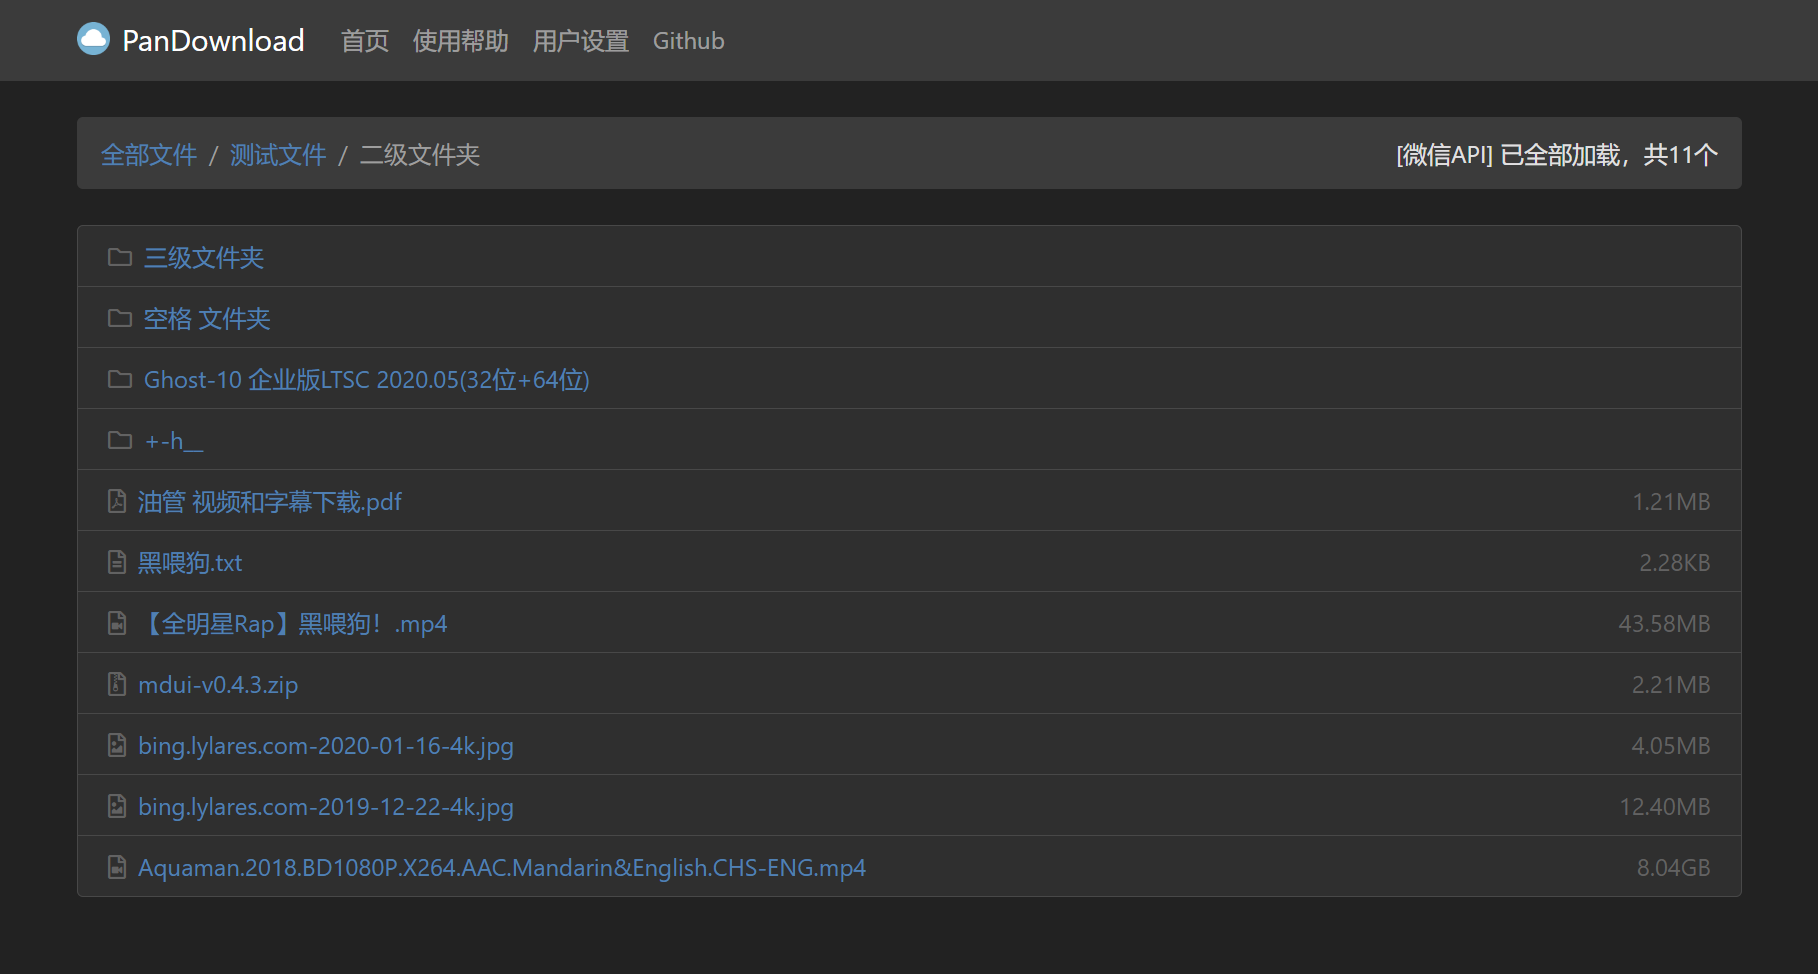Download 【全明星Rap】黑喂狗！.mp4 file
The height and width of the screenshot is (974, 1818).
coord(292,624)
